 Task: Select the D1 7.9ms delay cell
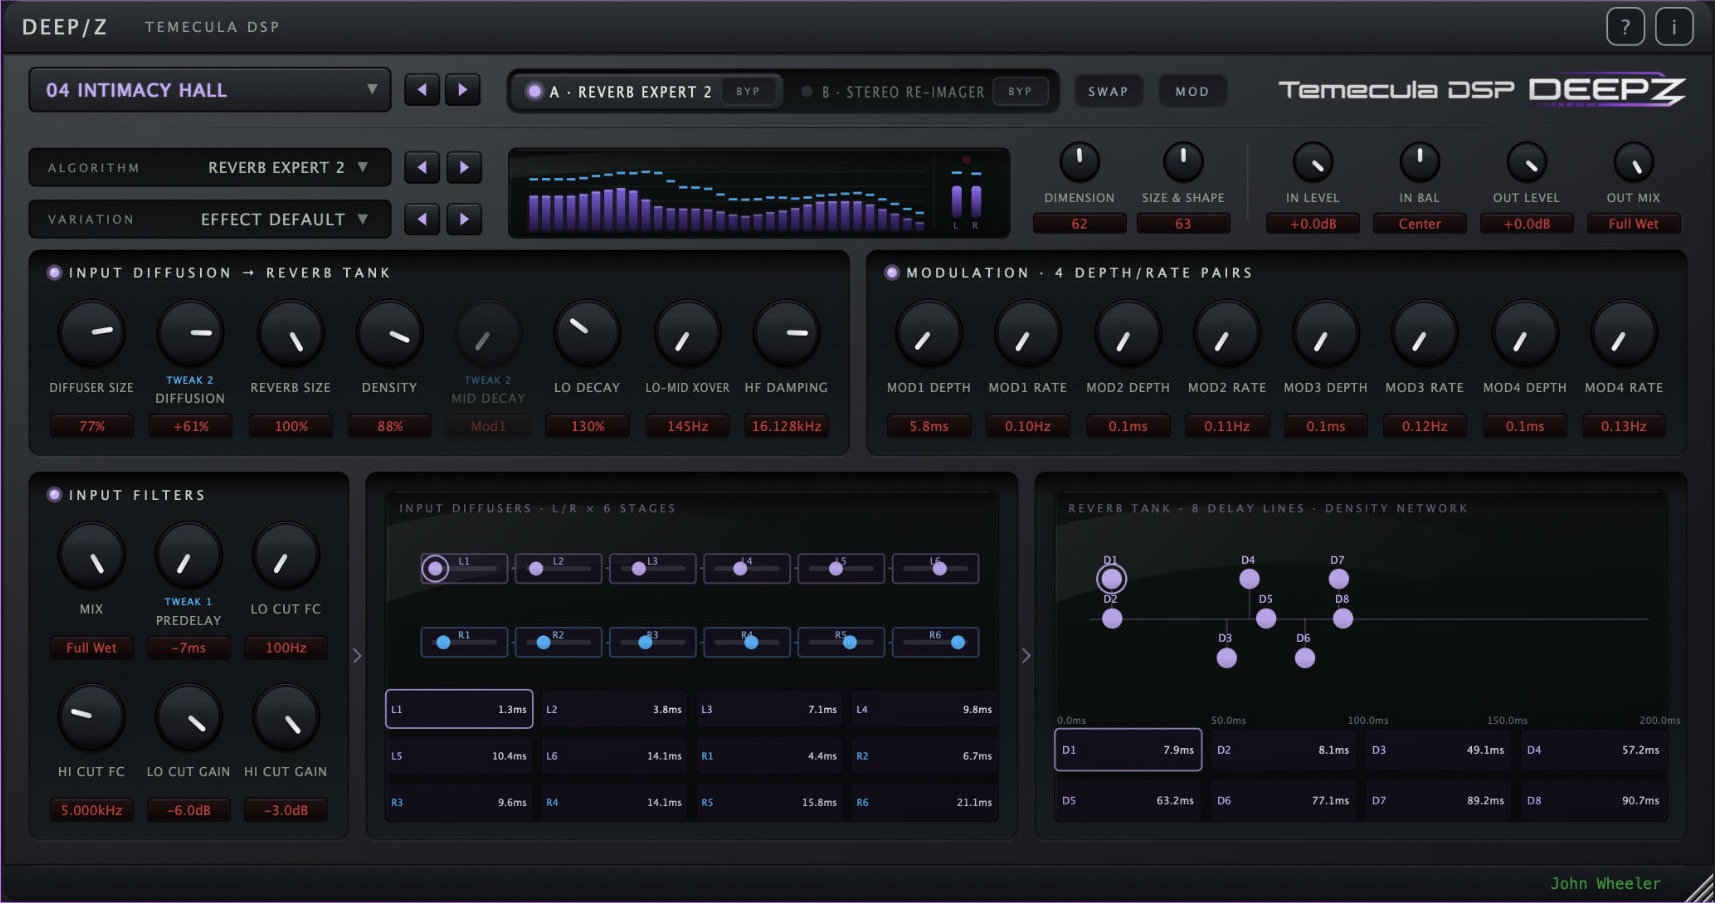click(1128, 749)
